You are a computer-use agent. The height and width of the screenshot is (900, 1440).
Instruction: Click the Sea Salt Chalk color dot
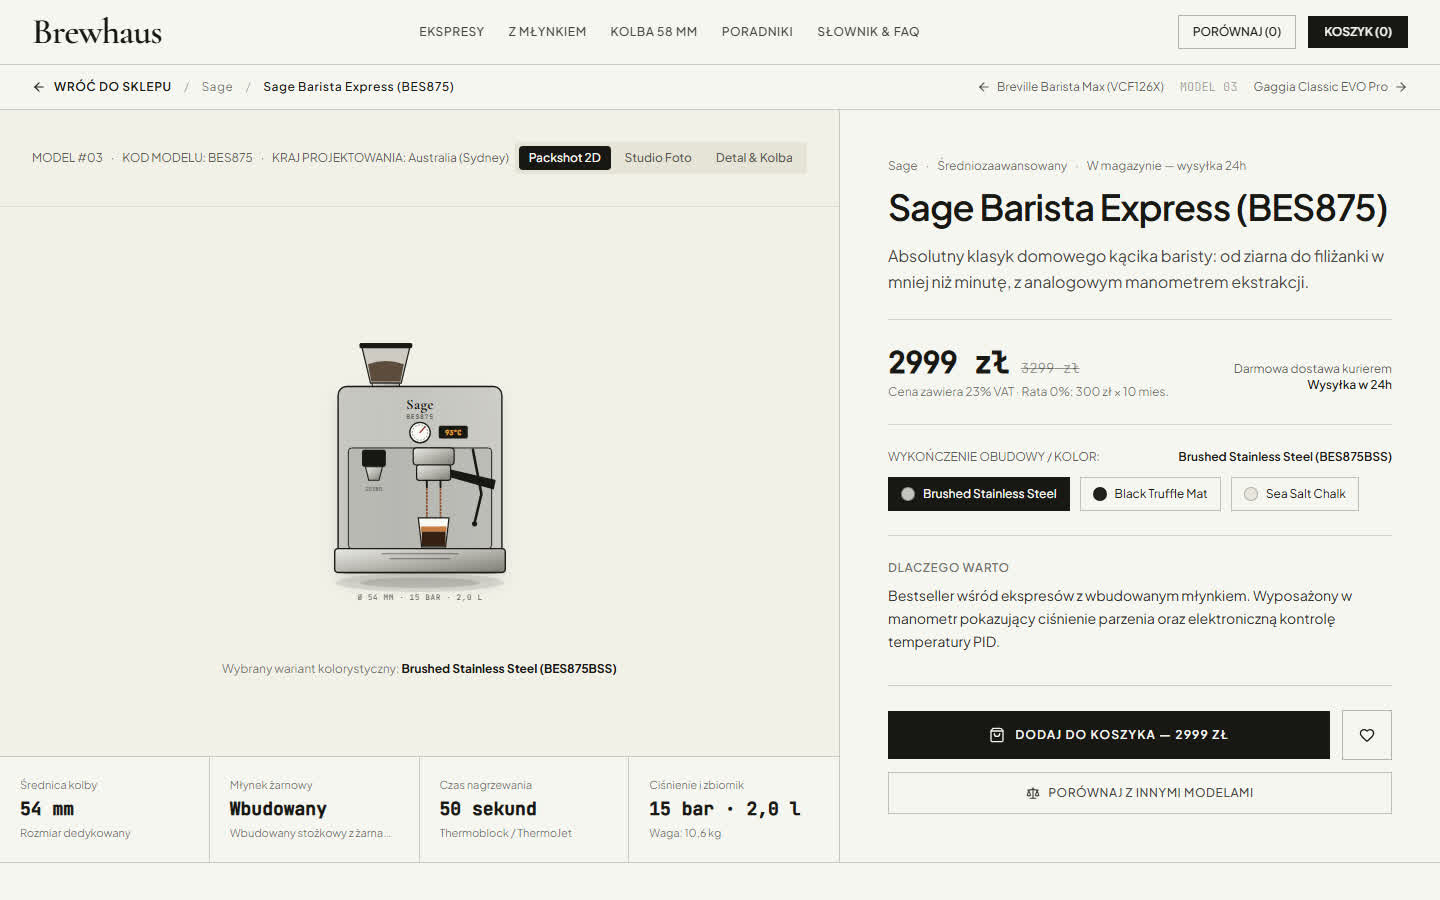1251,494
